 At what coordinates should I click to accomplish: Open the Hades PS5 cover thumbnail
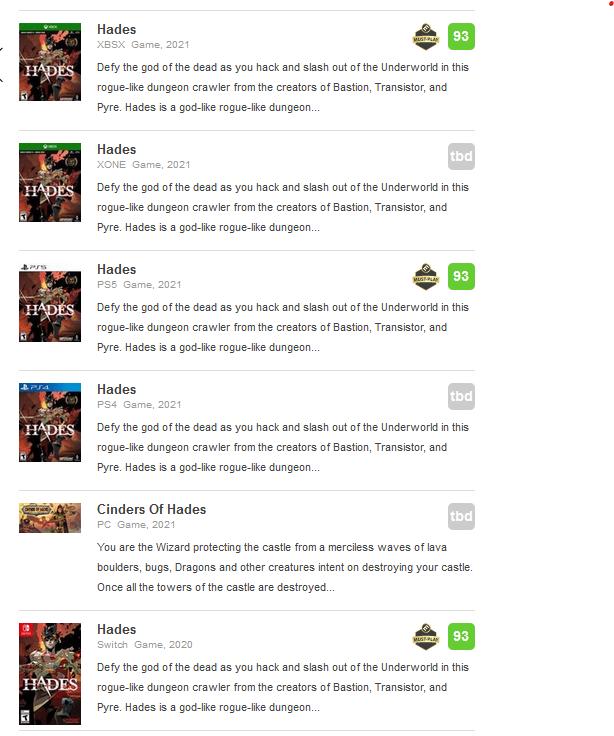[x=50, y=302]
